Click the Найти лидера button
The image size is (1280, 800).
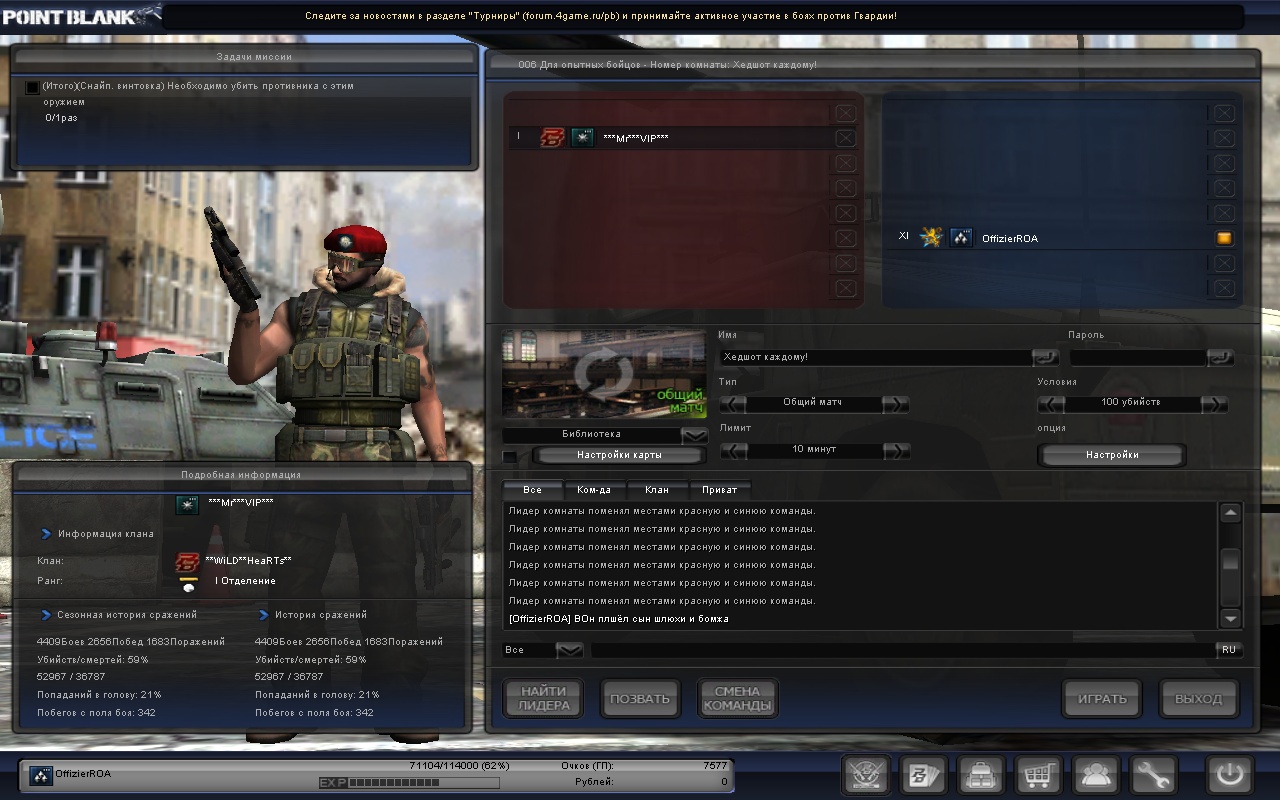pyautogui.click(x=543, y=698)
